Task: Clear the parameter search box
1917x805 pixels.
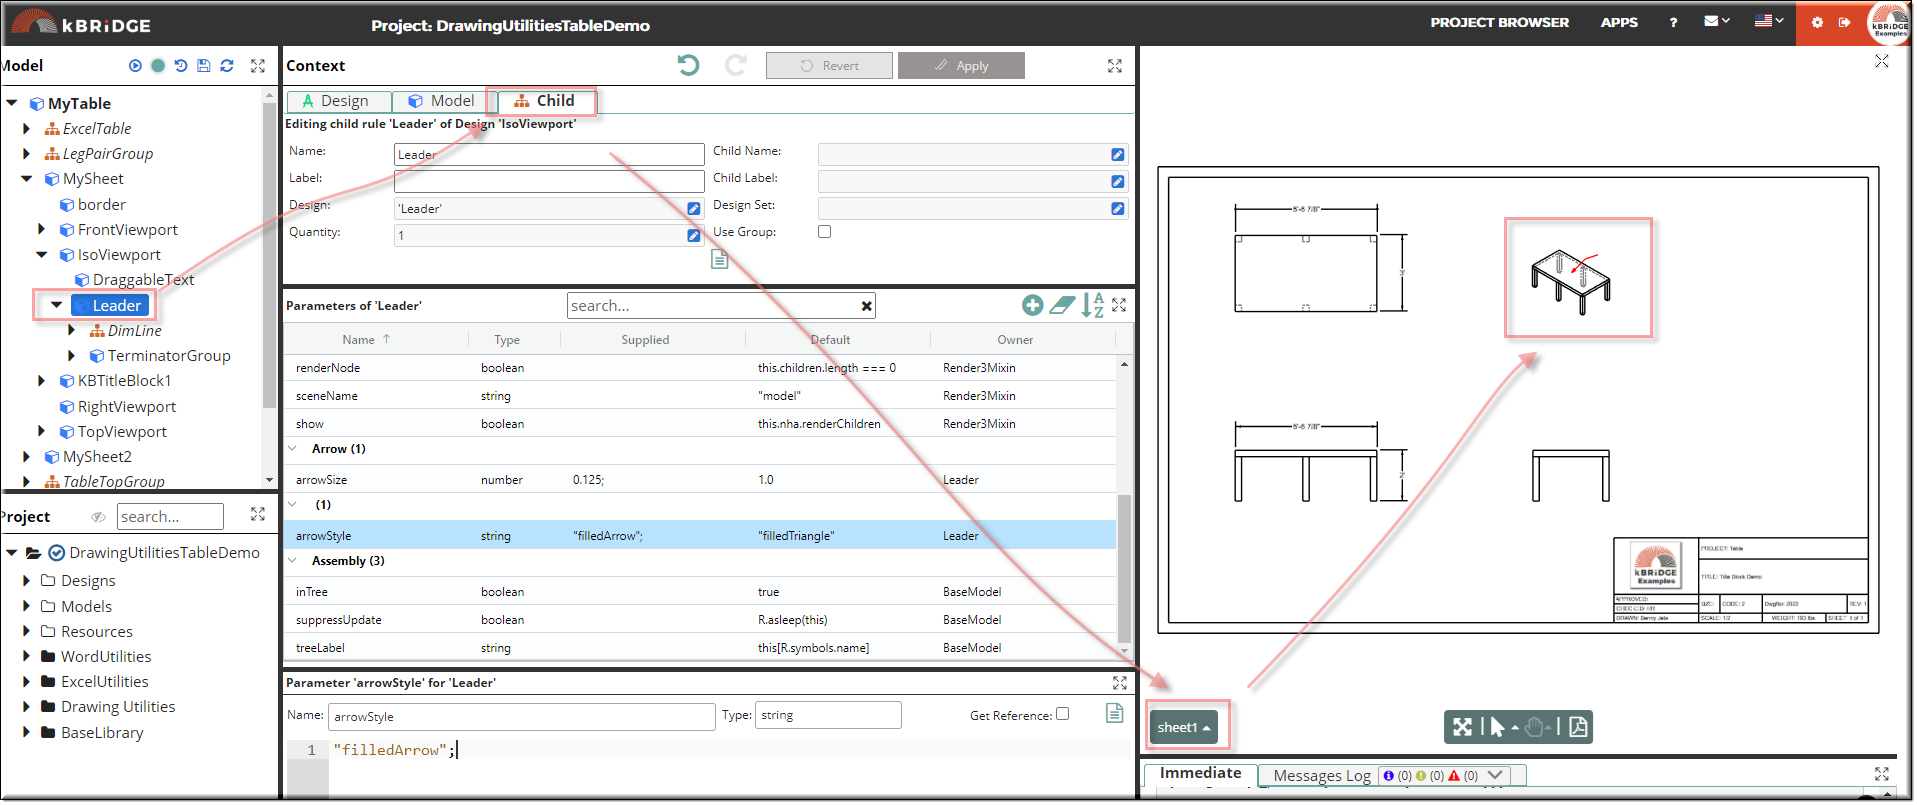Action: (867, 306)
